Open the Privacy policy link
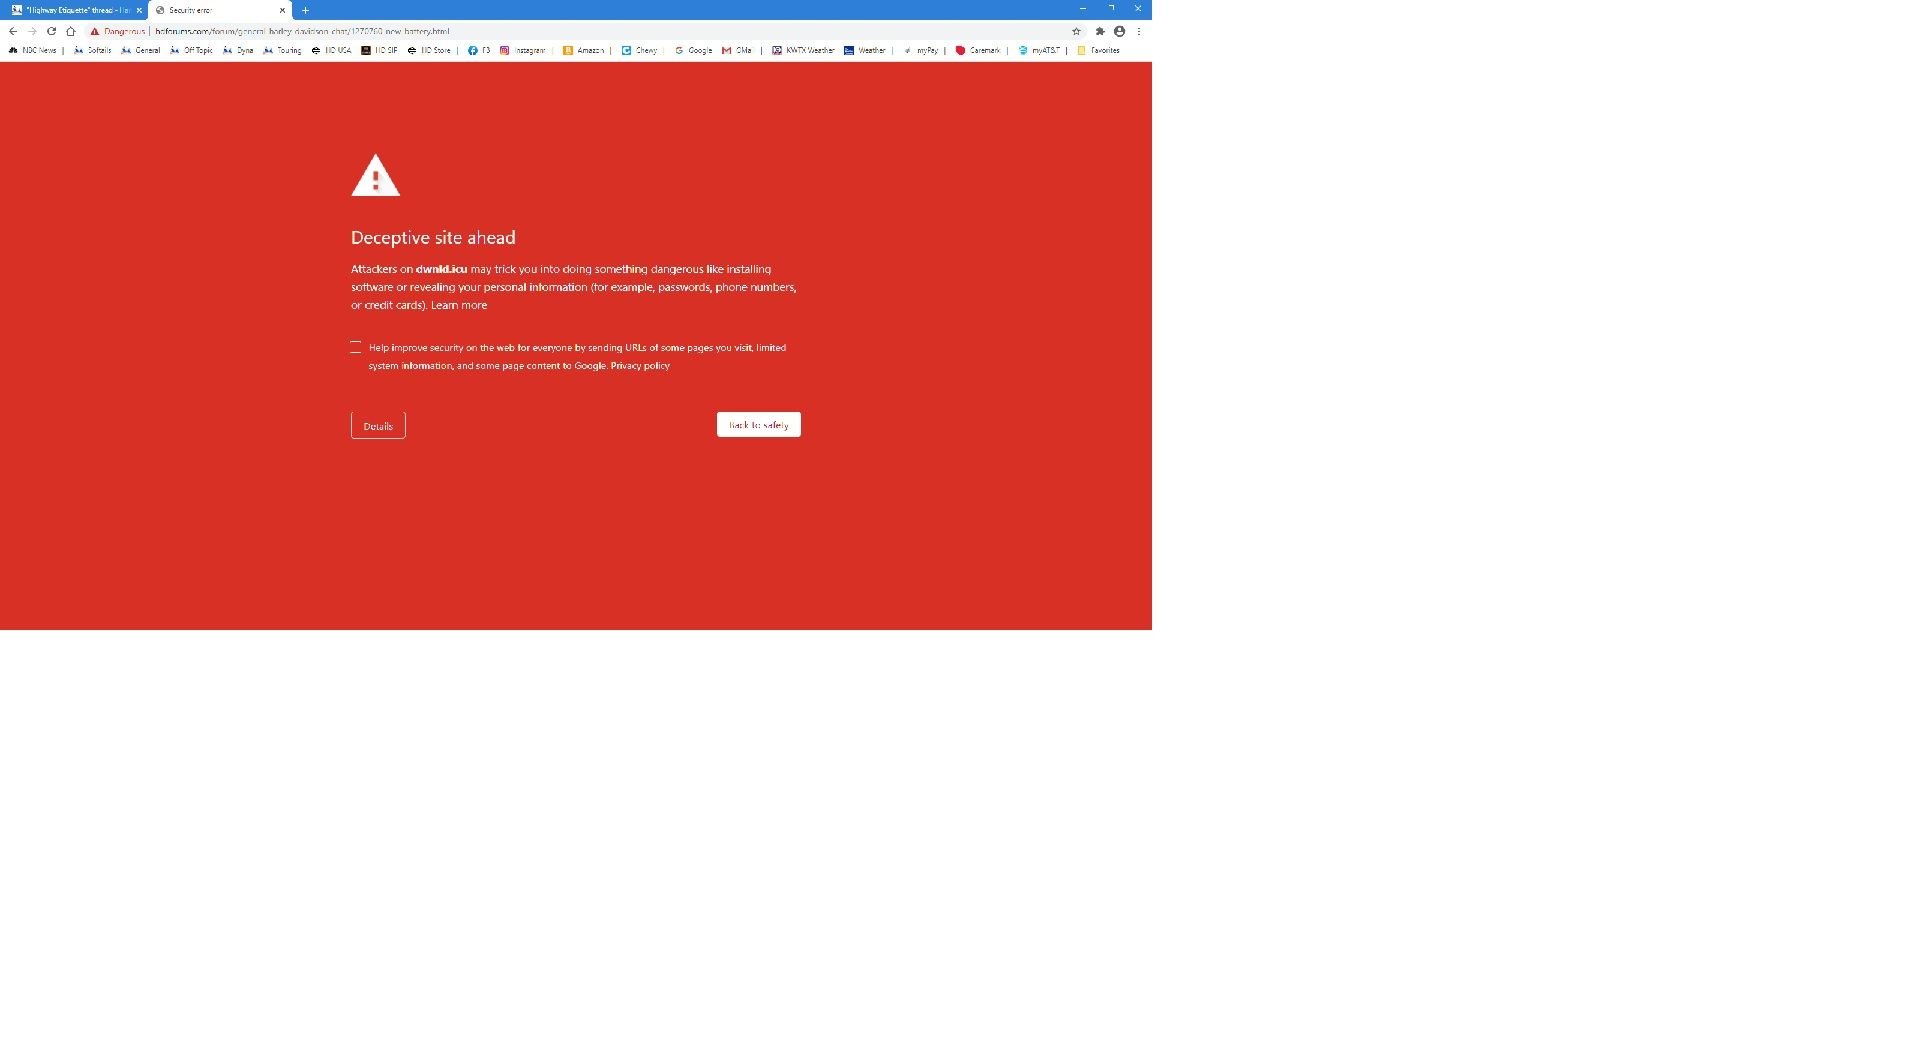The height and width of the screenshot is (1050, 1920). (x=640, y=366)
